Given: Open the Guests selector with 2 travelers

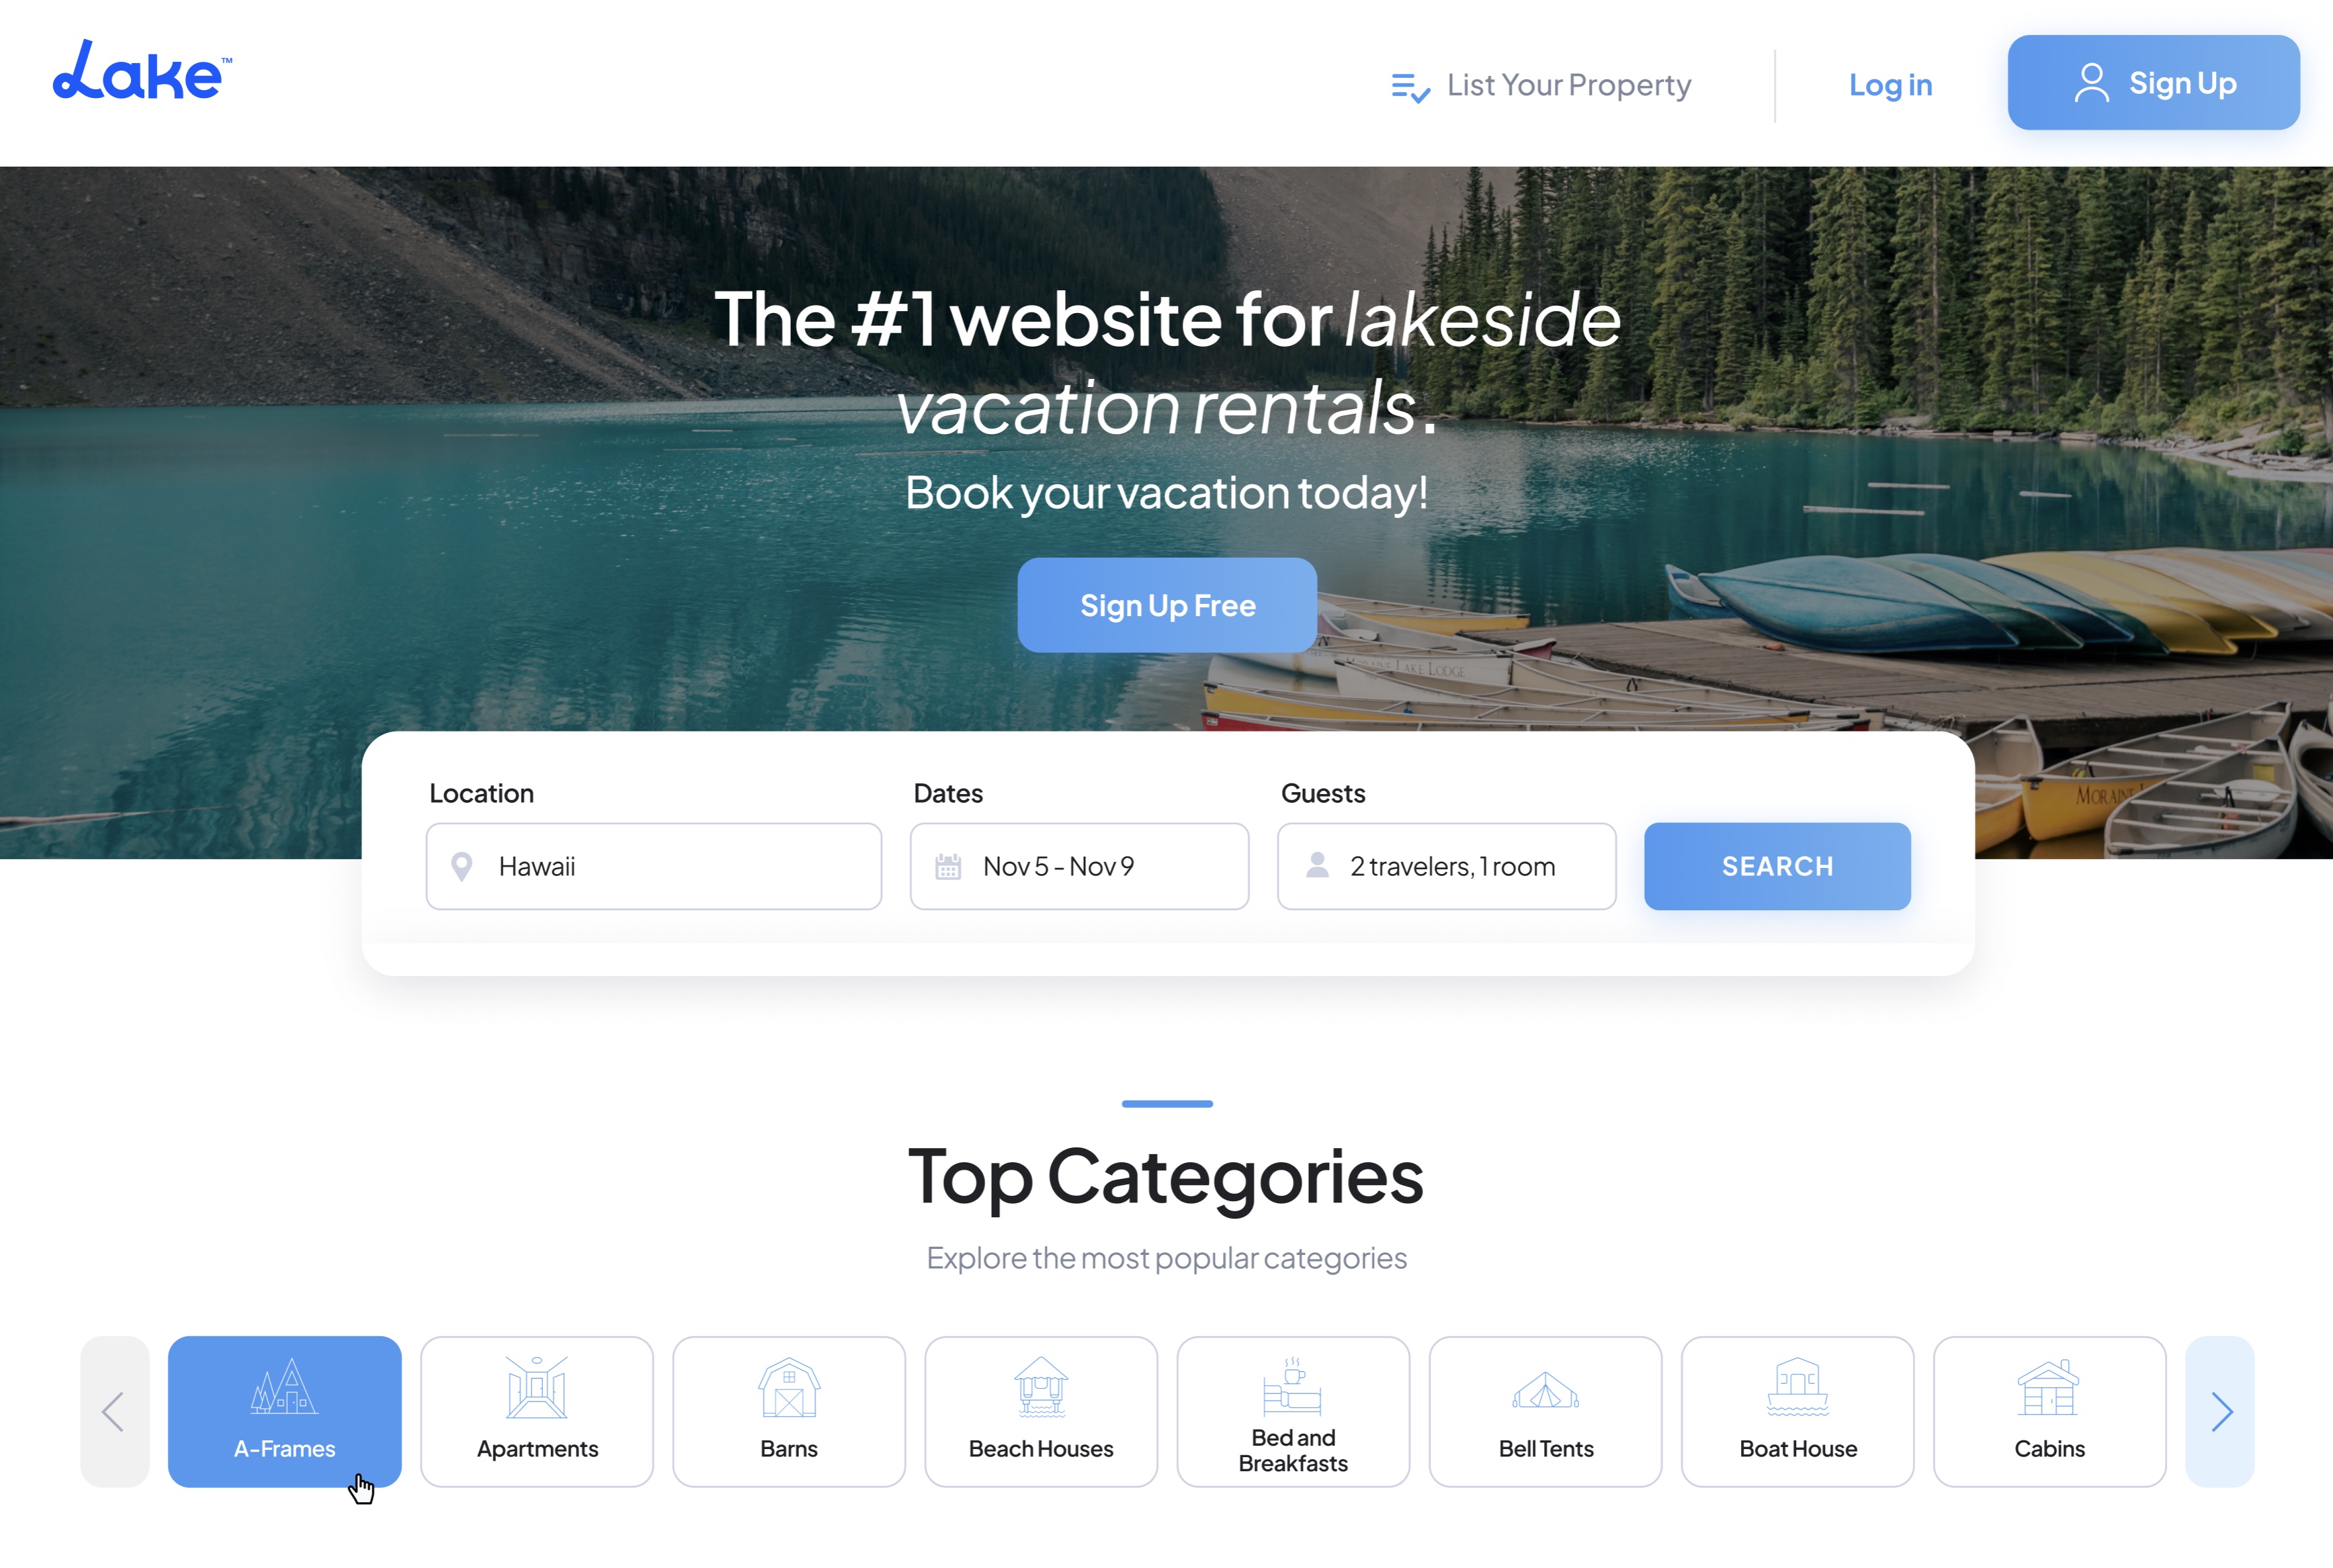Looking at the screenshot, I should click(1446, 866).
